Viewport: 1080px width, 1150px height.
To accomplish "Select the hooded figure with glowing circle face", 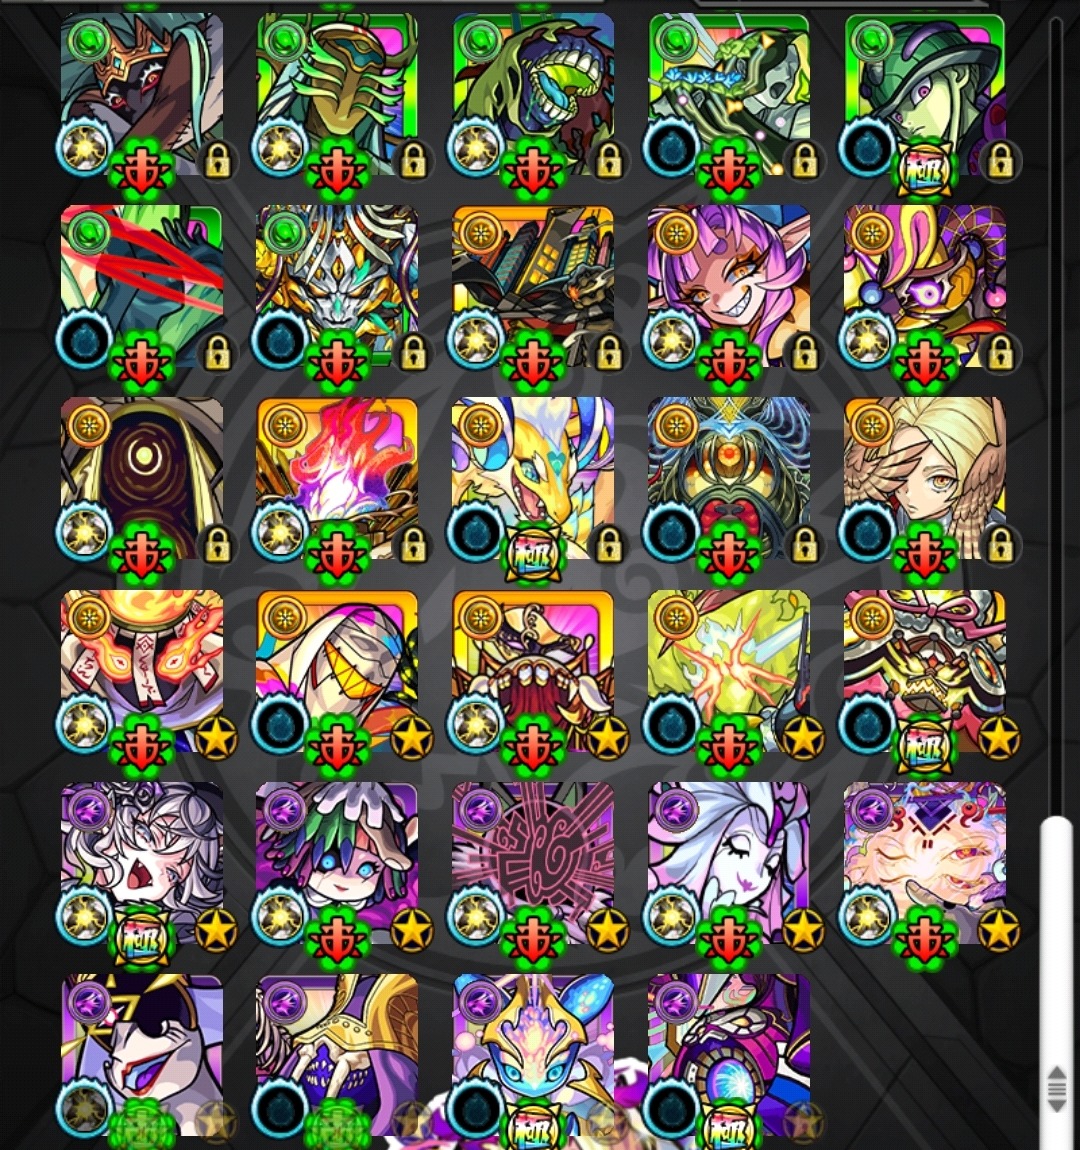I will [142, 478].
